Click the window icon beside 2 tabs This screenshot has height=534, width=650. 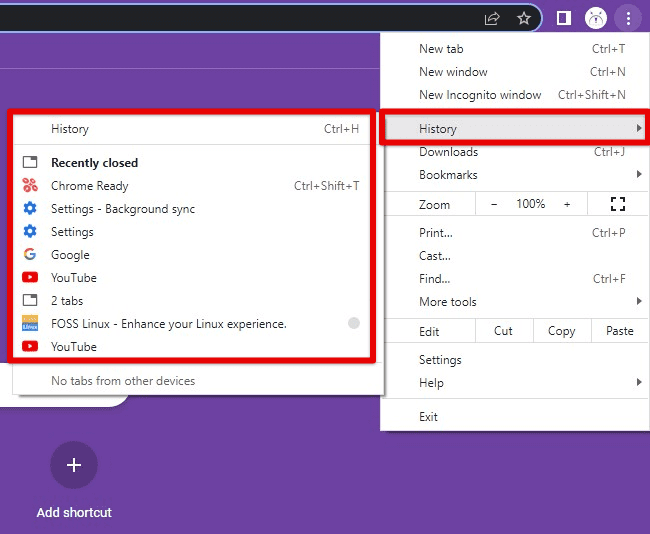click(30, 300)
